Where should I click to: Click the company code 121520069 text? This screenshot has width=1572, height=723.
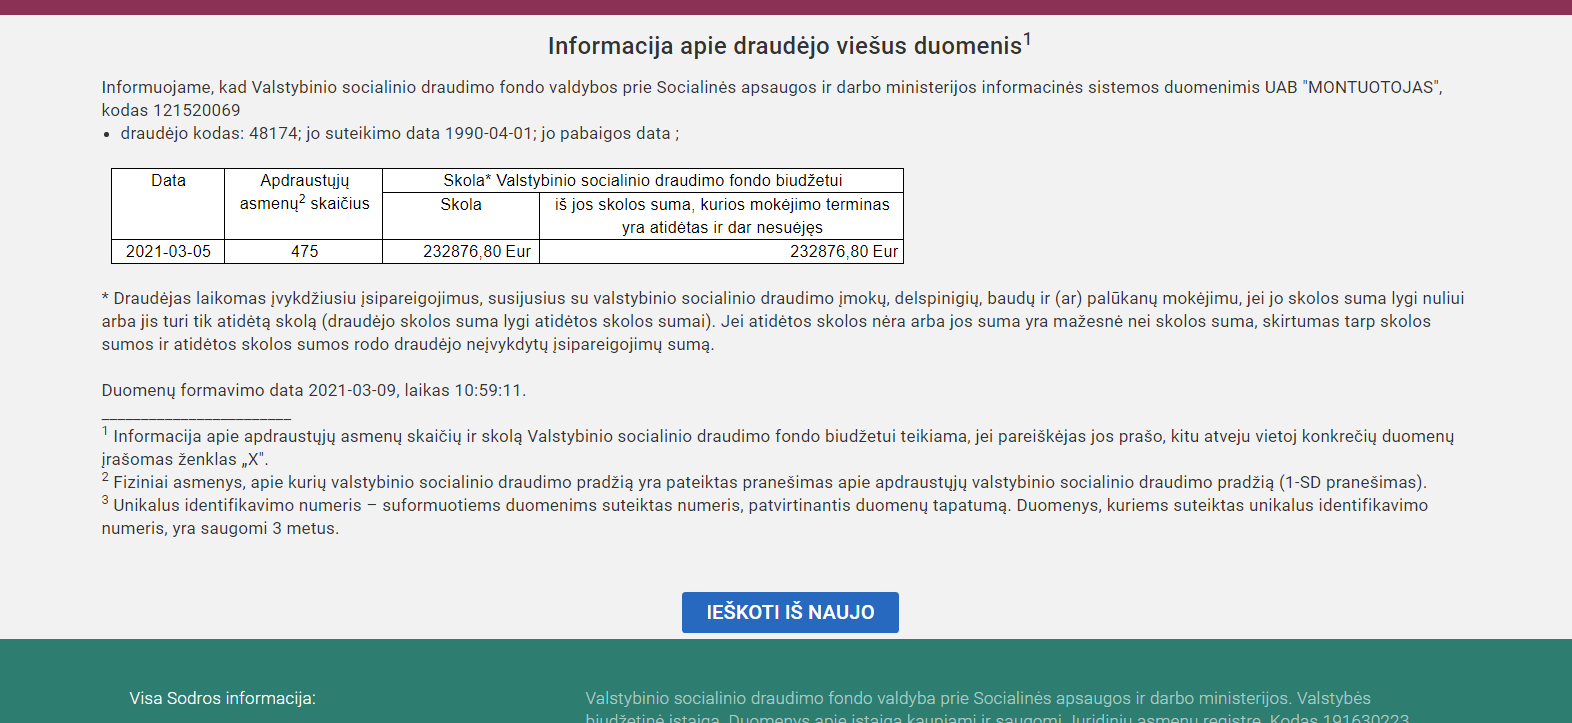click(196, 110)
